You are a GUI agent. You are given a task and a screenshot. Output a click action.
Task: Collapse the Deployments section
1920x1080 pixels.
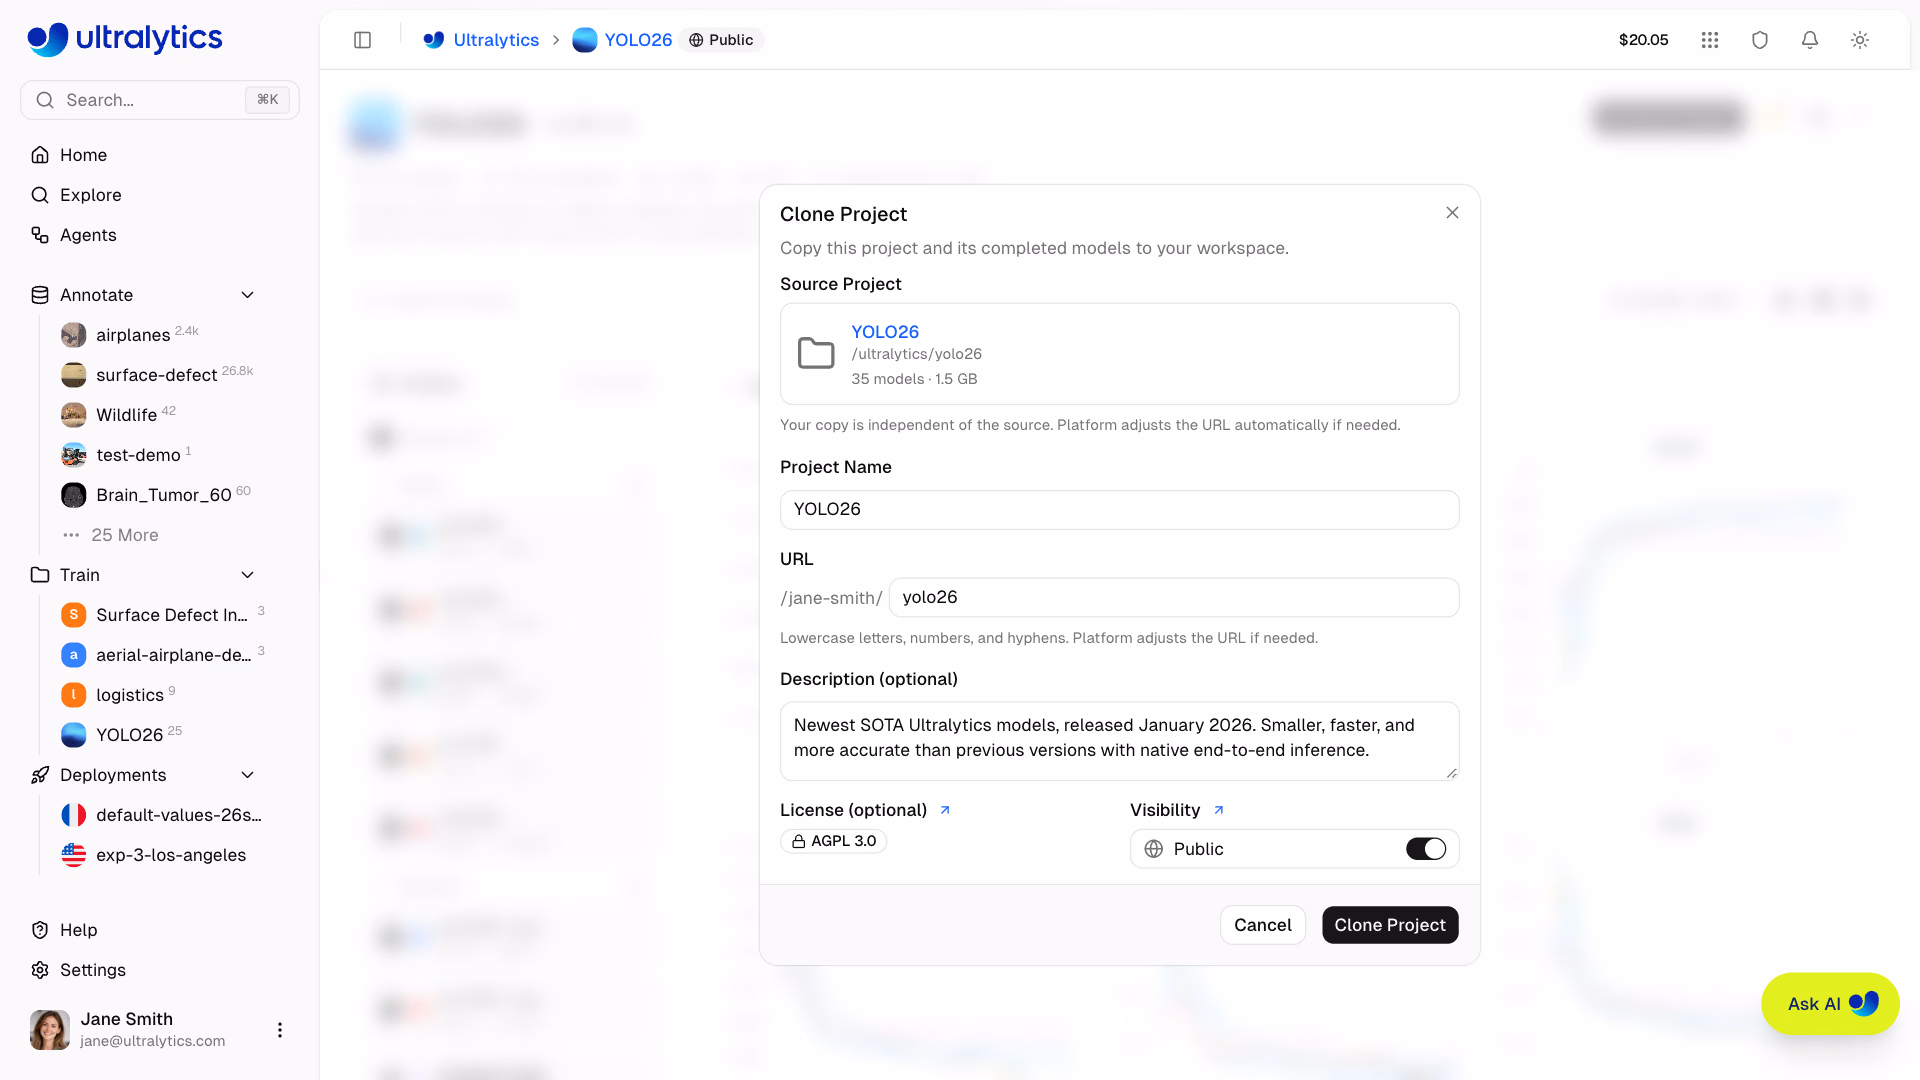(248, 775)
